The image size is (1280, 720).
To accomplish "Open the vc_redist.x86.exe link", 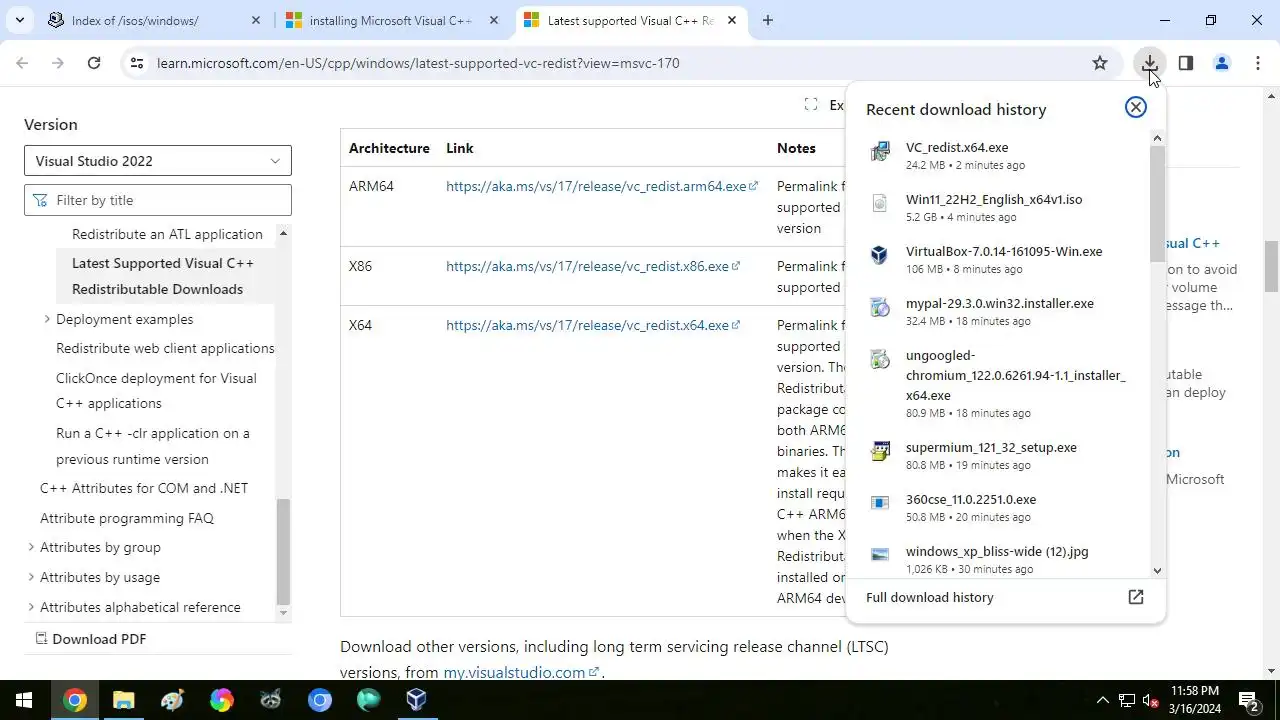I will coord(593,266).
